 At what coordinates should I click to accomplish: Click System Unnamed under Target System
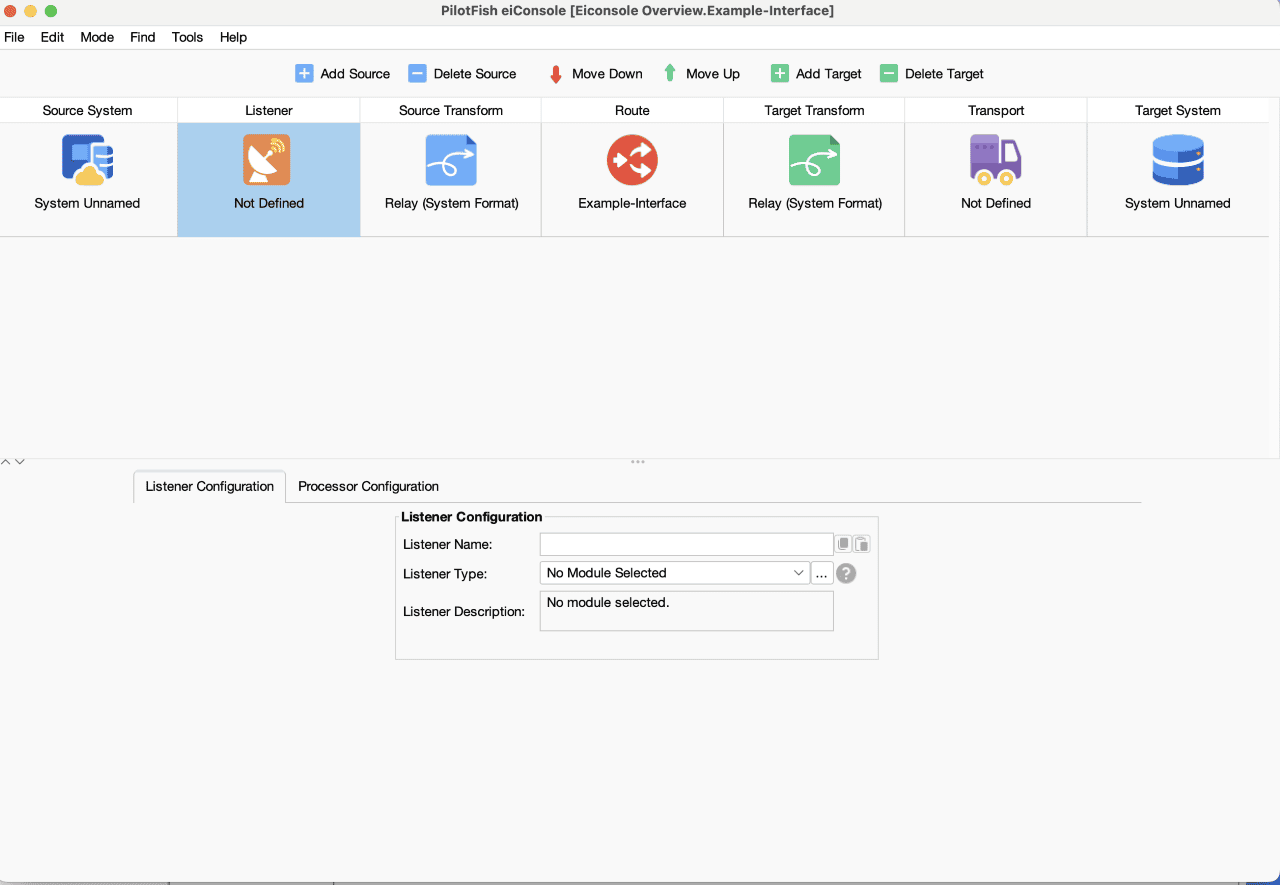pyautogui.click(x=1178, y=203)
